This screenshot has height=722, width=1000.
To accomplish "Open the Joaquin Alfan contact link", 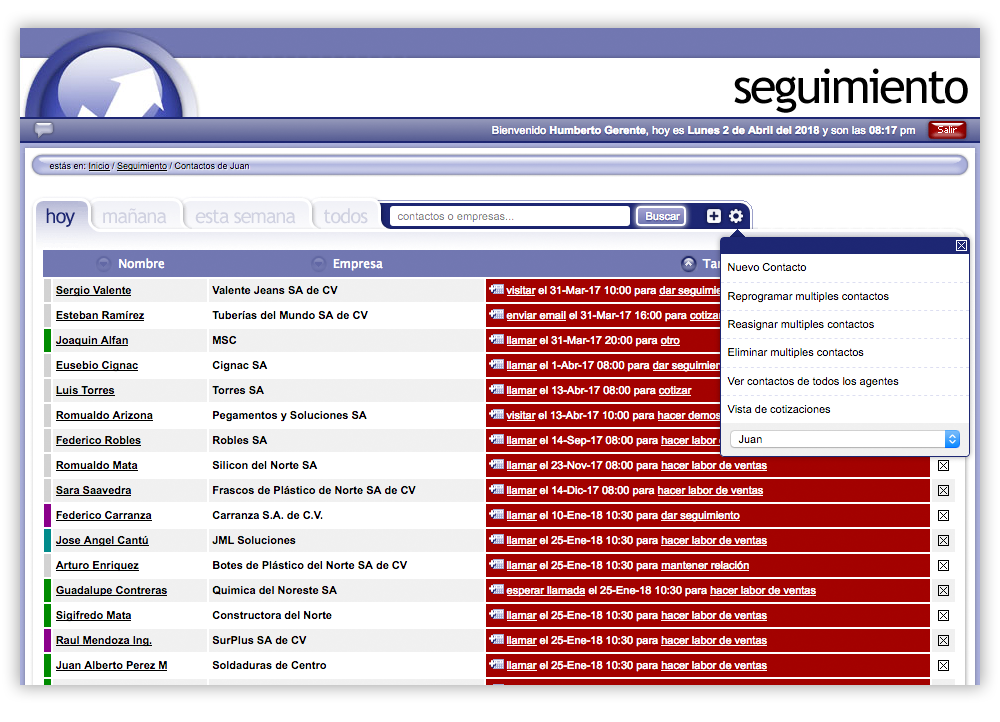I will click(92, 340).
